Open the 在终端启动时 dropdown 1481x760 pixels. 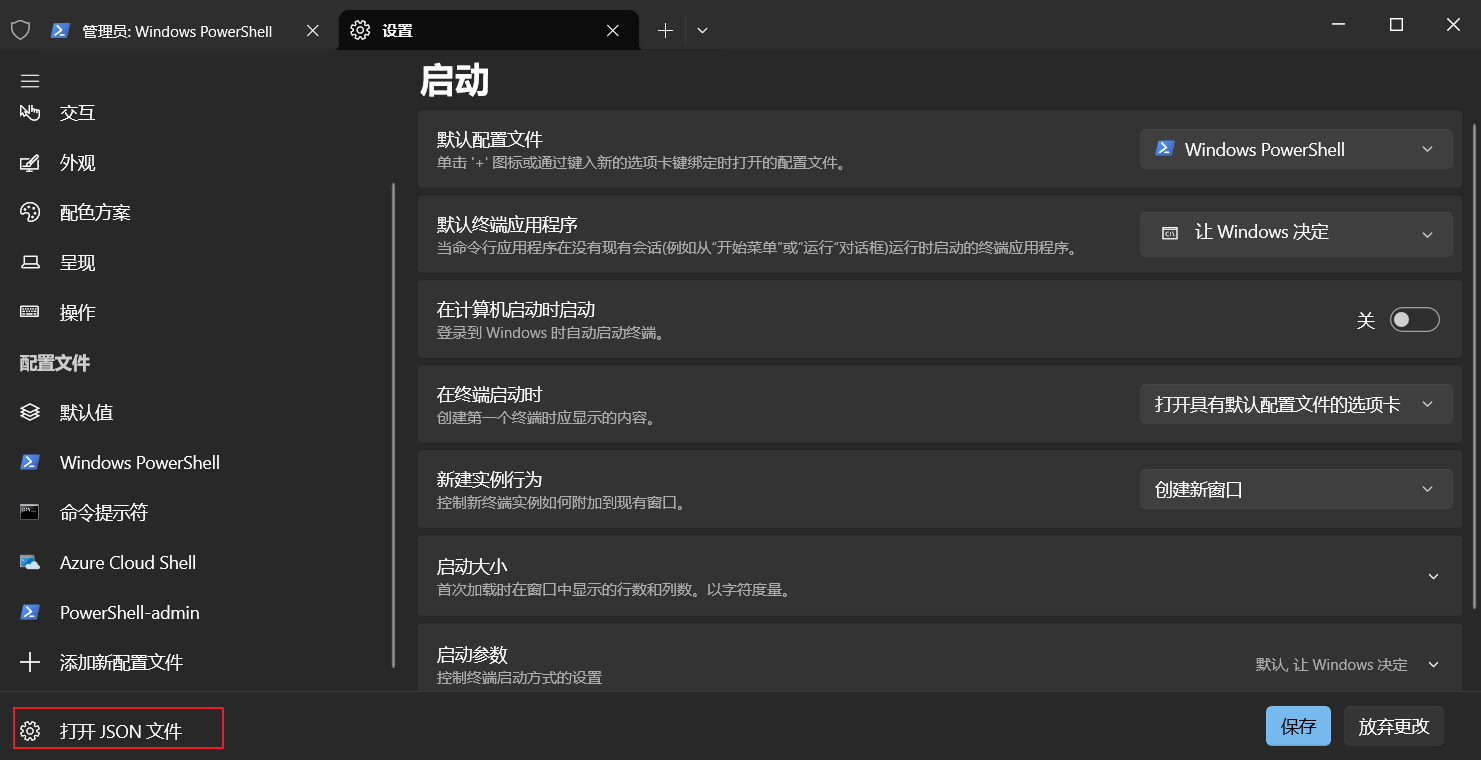(1296, 404)
